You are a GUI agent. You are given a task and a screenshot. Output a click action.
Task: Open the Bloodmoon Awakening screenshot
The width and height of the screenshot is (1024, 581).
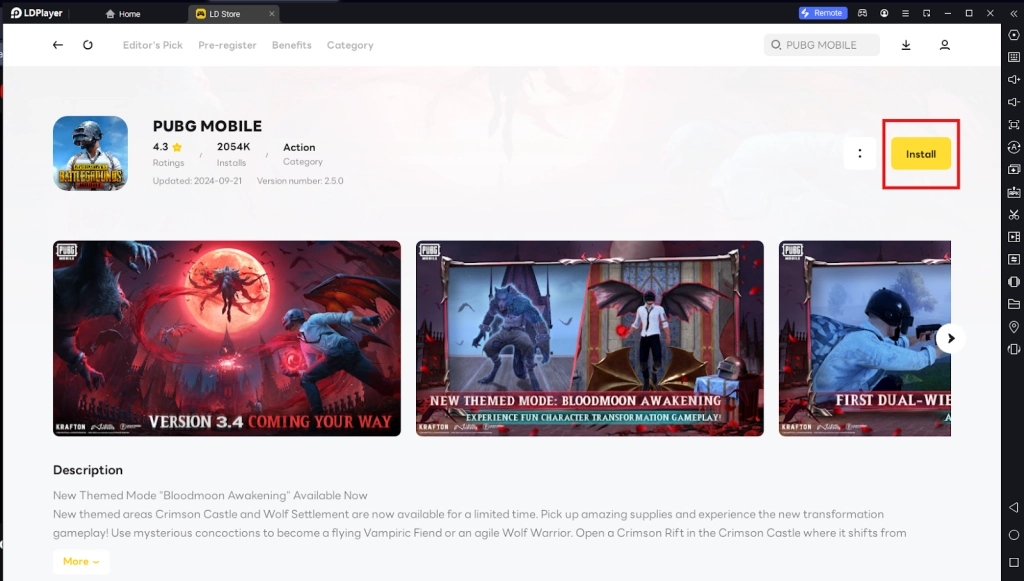[590, 338]
